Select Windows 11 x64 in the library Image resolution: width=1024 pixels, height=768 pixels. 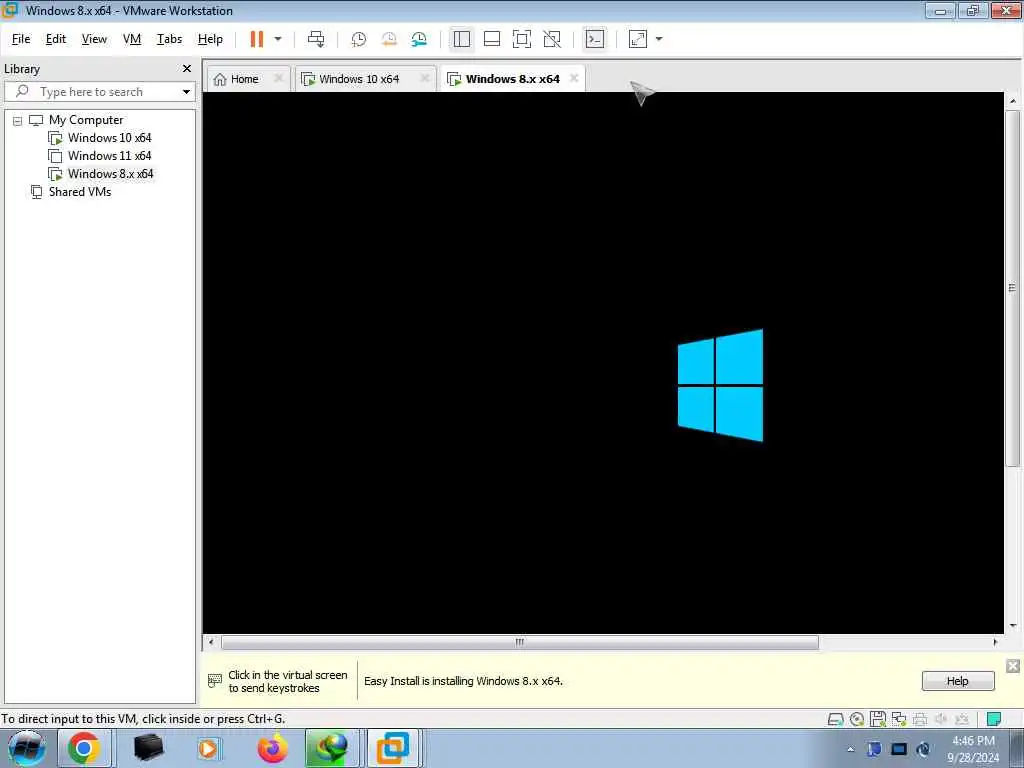click(x=109, y=156)
